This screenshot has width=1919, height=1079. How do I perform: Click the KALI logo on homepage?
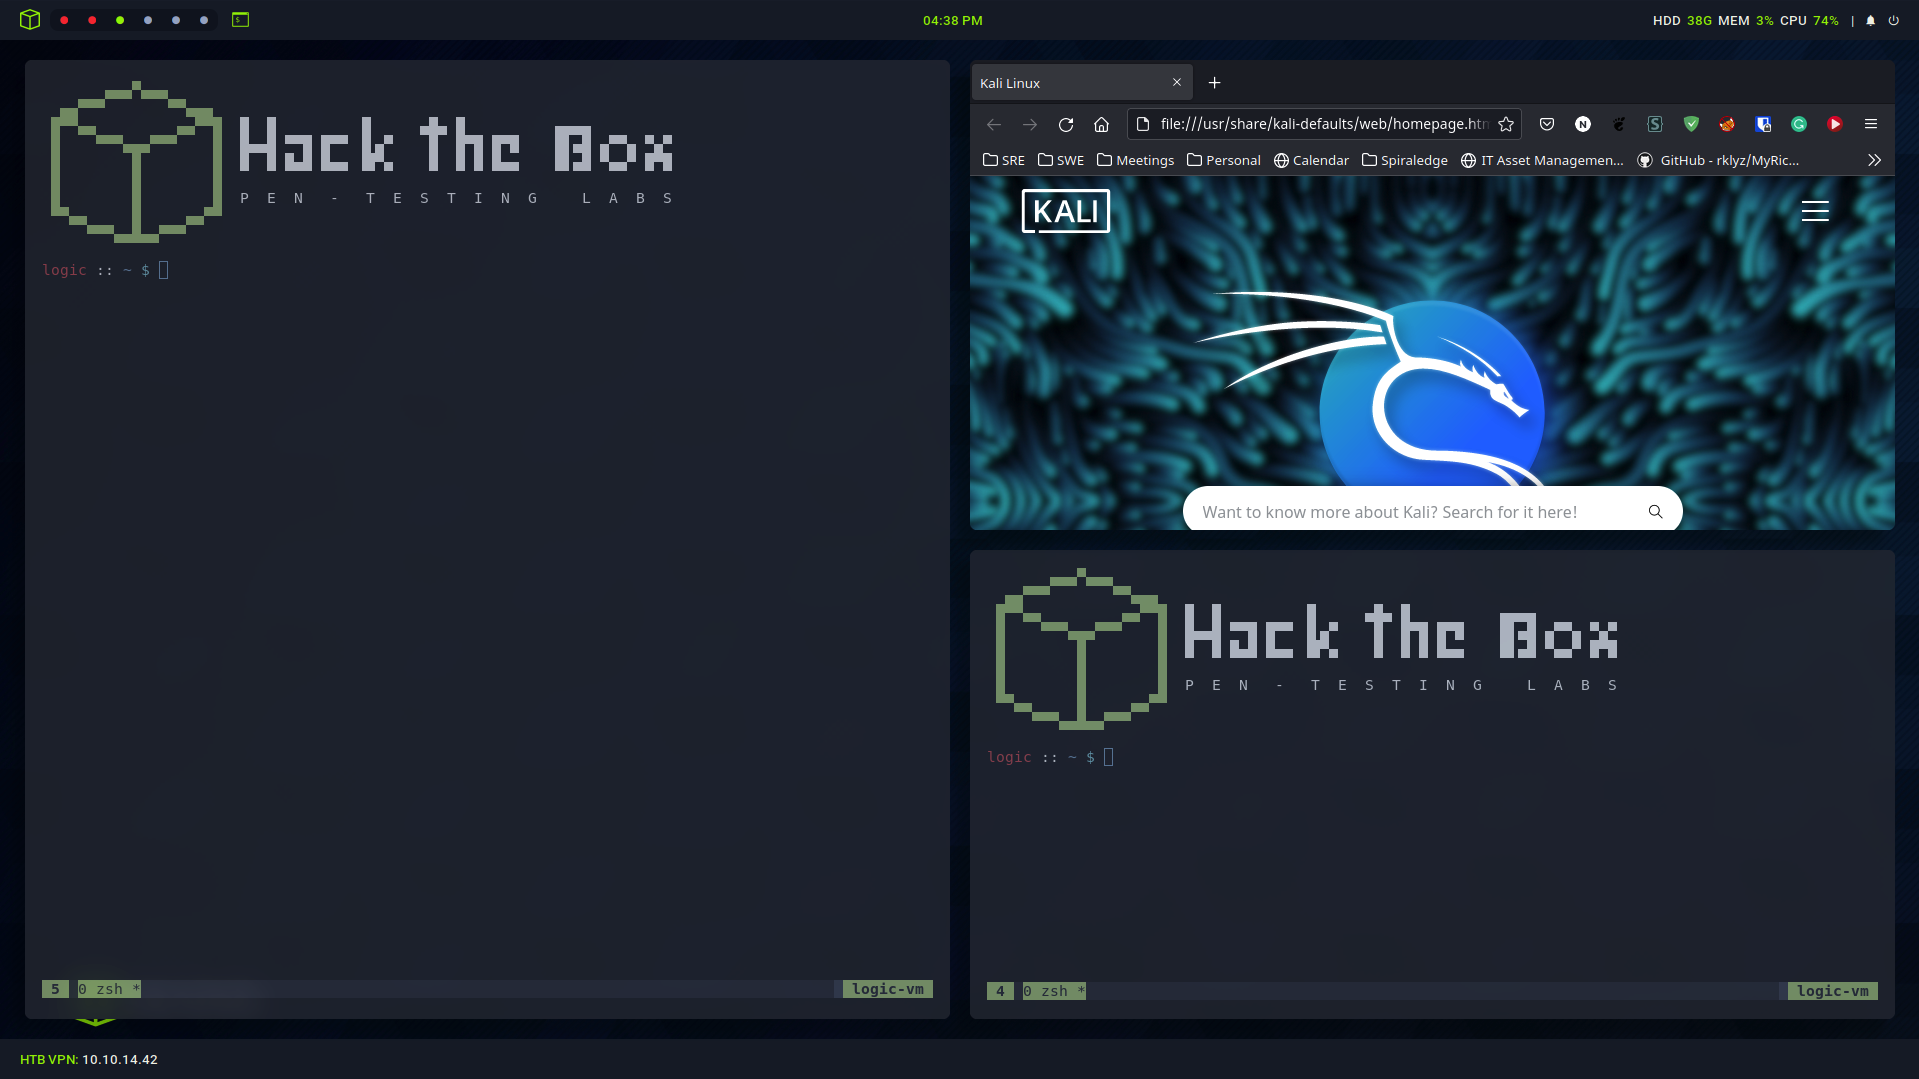1065,211
